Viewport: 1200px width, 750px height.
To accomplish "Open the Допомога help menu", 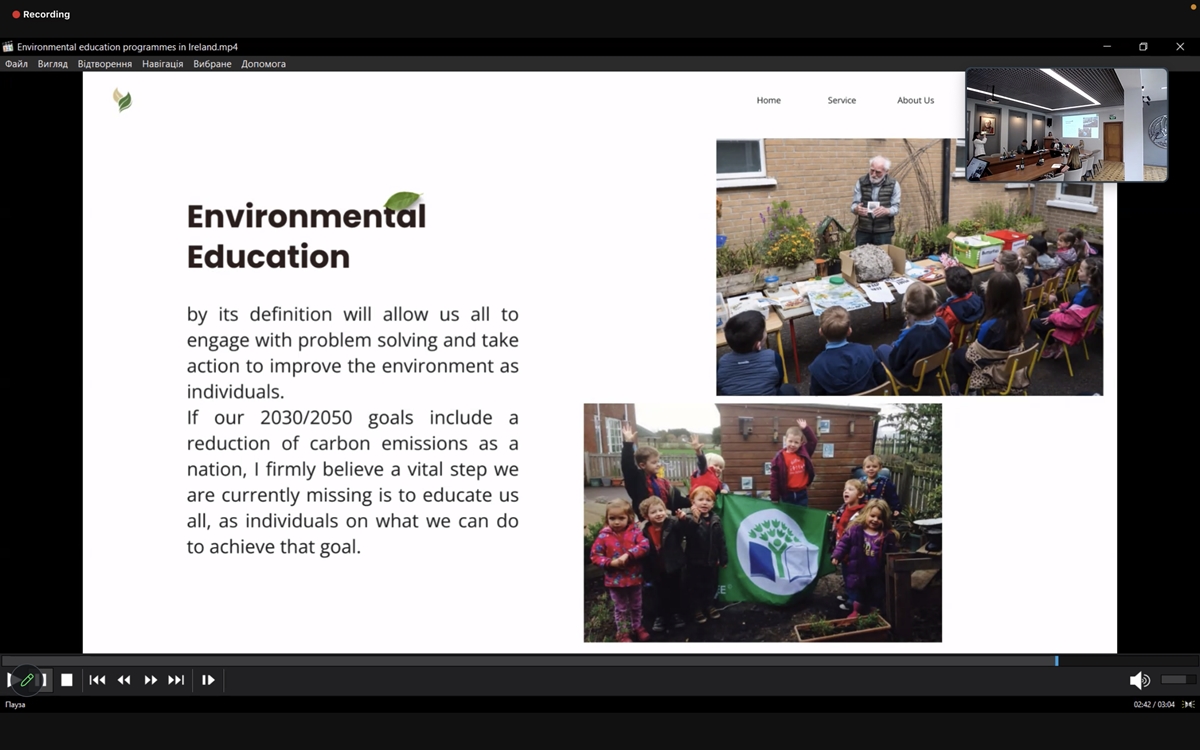I will coord(263,64).
